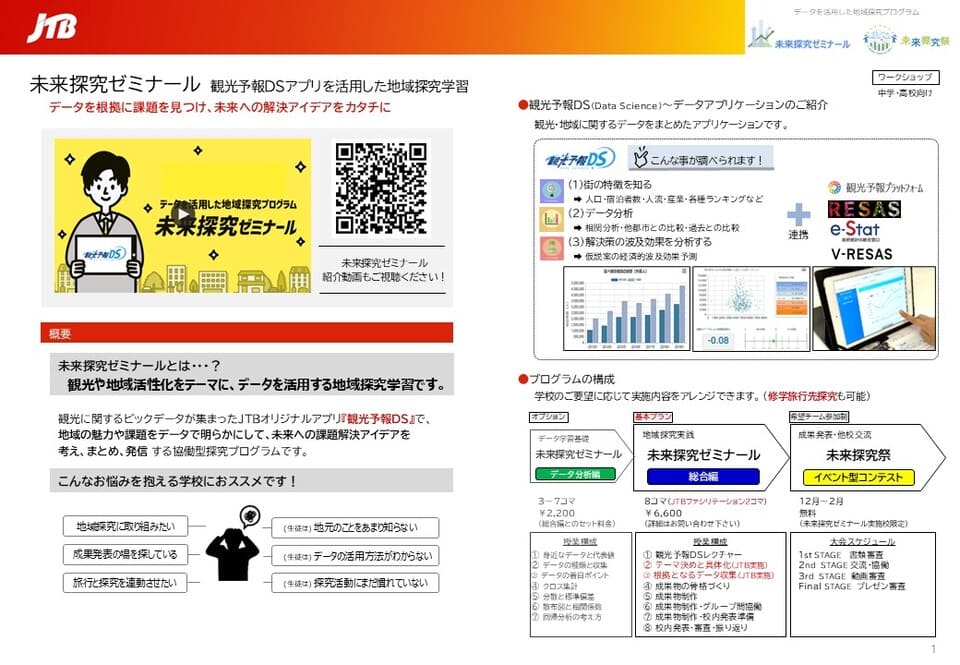Click the 未来探究祭 logo at top right
Viewport: 960px width, 665px height.
[906, 40]
